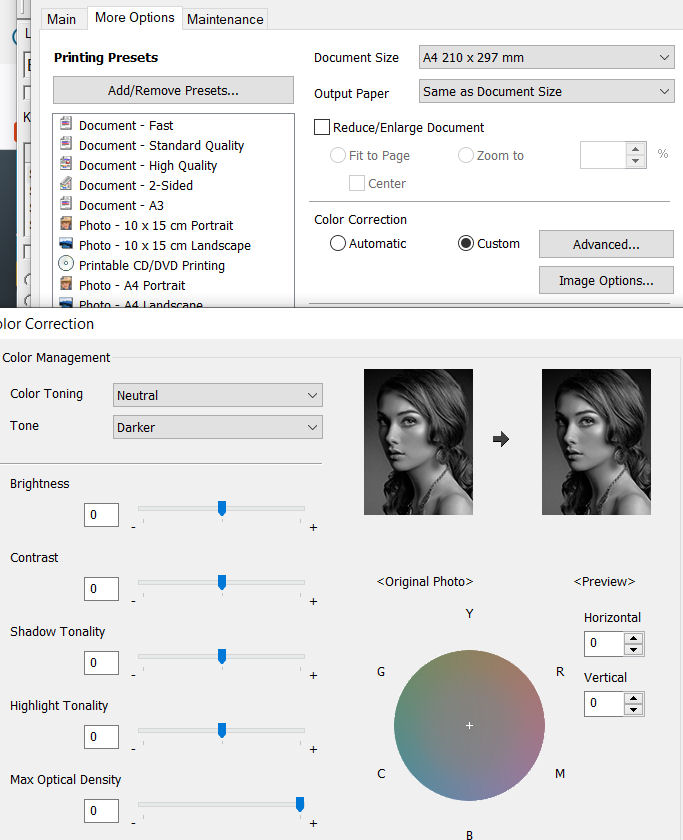Choose the Document - High Quality preset icon
Screen dimensions: 683x840
point(66,165)
